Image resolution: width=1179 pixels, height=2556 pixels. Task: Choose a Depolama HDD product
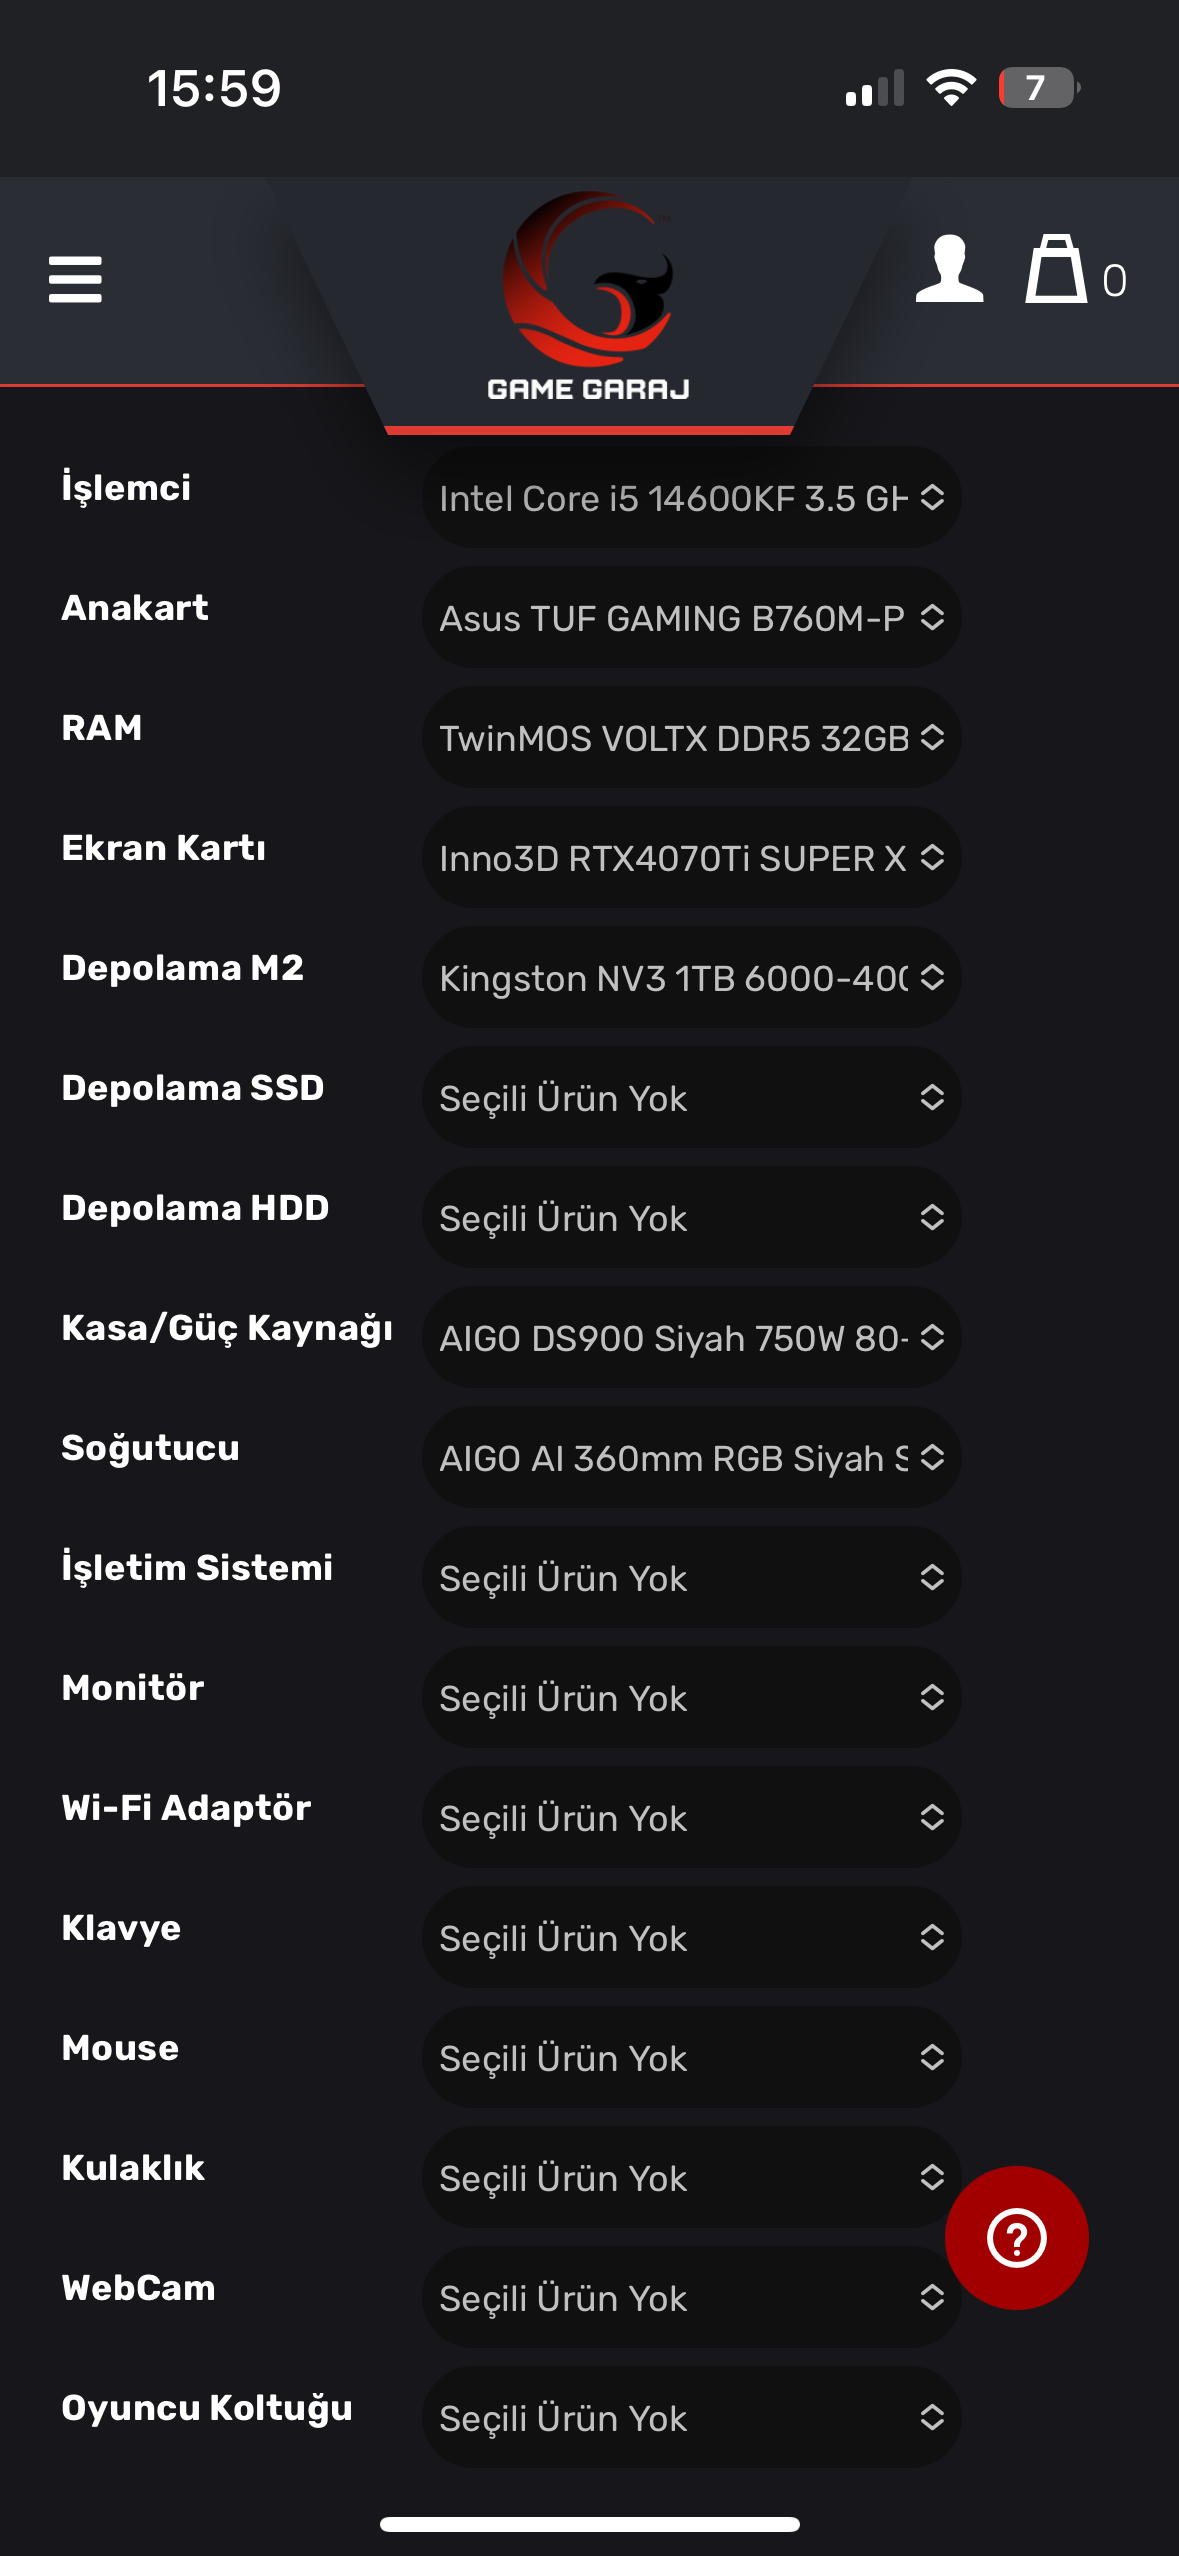(691, 1218)
